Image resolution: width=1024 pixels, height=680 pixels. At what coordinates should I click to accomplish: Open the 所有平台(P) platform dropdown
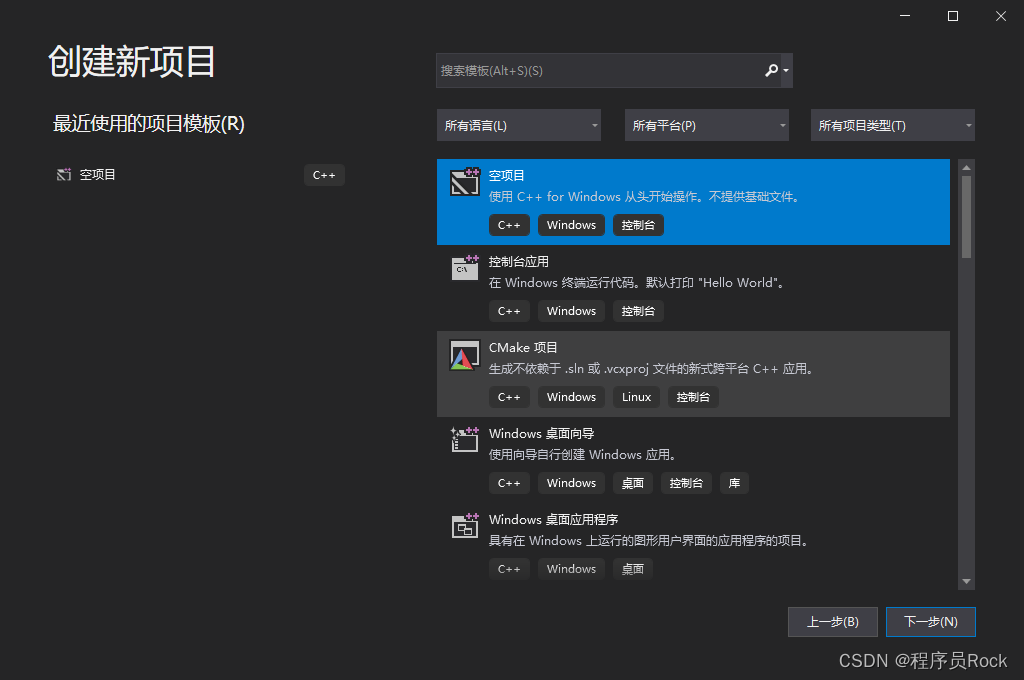tap(707, 125)
